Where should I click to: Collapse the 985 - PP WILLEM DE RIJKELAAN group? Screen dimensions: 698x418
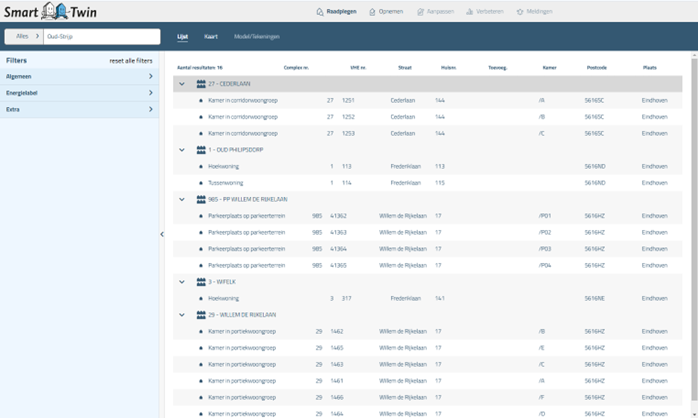pos(182,199)
